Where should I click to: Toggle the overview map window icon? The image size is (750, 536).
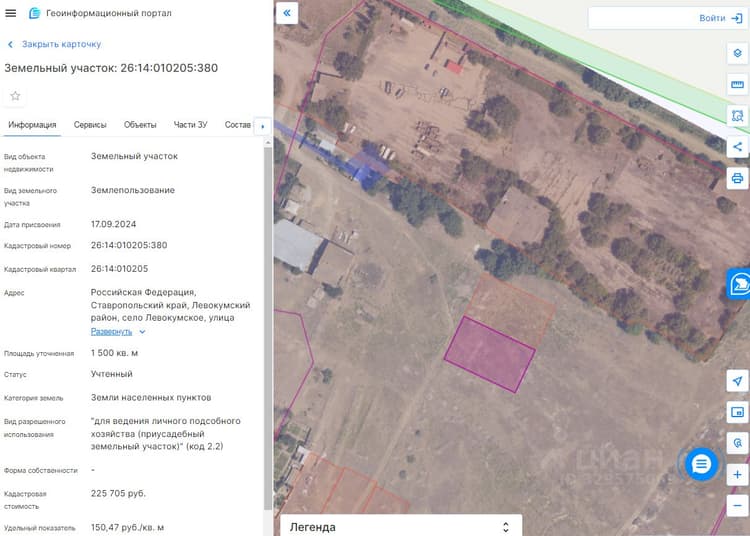(737, 412)
